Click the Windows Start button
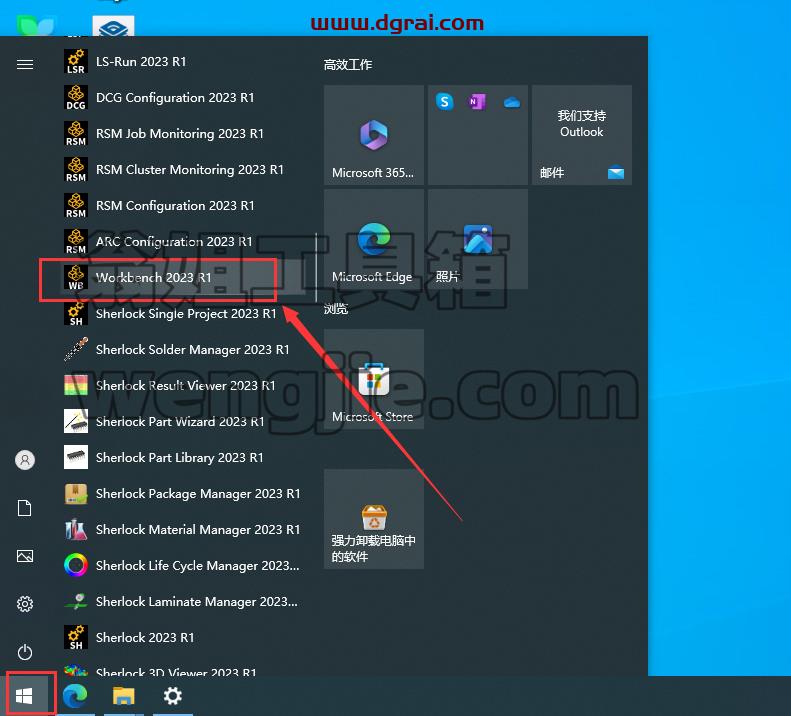 [25, 696]
